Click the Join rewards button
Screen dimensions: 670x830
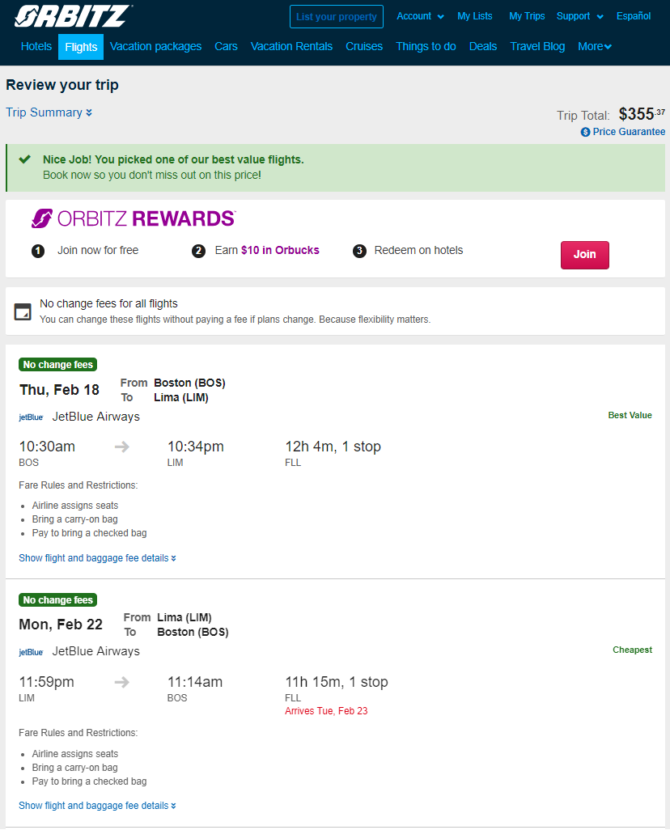tap(585, 255)
